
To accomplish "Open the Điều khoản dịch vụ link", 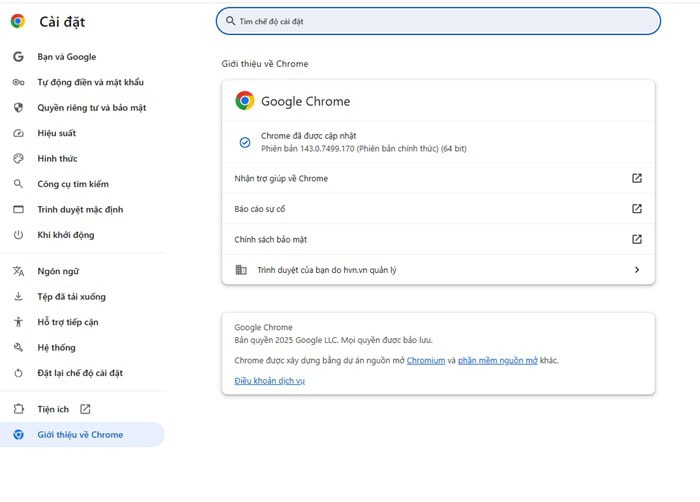I will click(269, 381).
